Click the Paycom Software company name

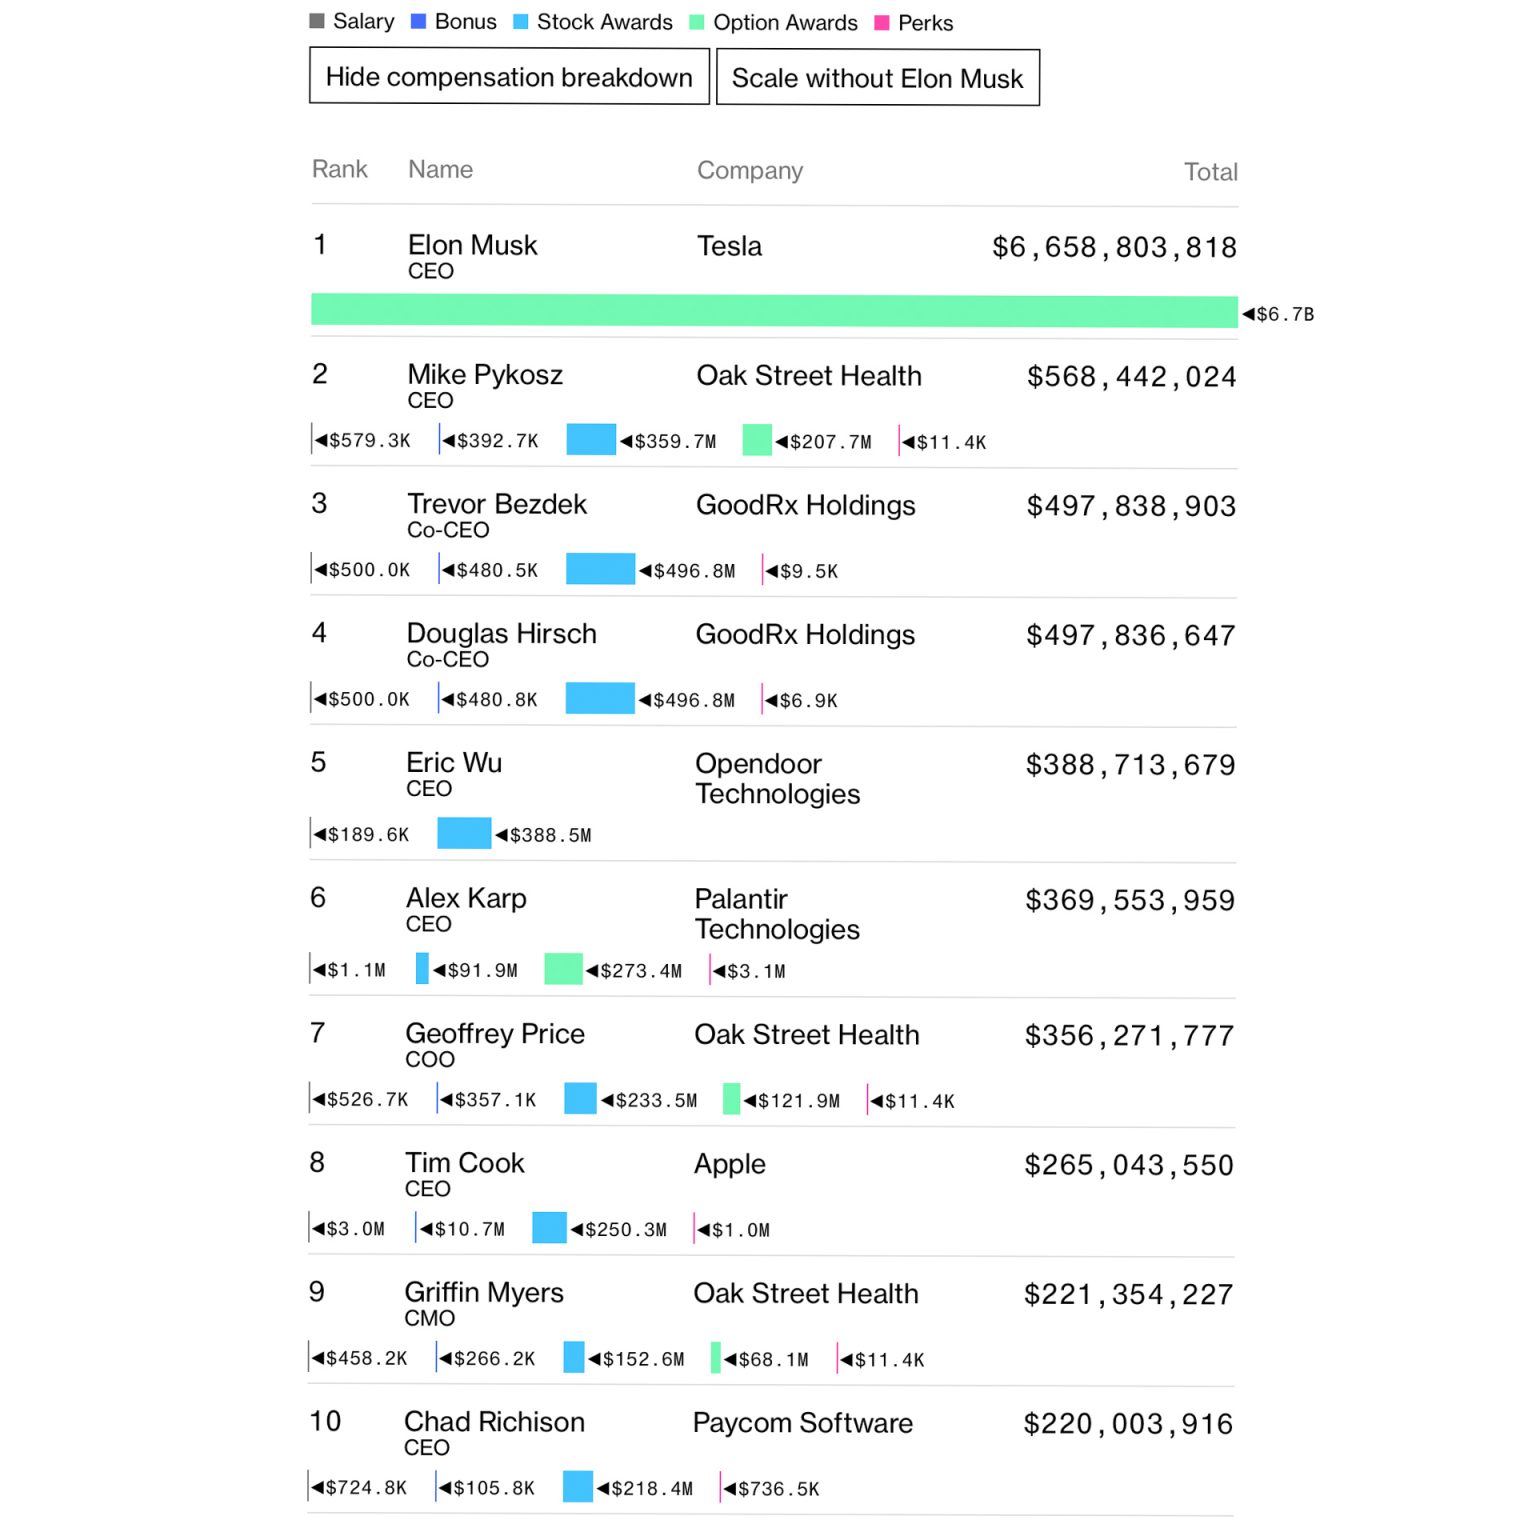pos(803,1423)
